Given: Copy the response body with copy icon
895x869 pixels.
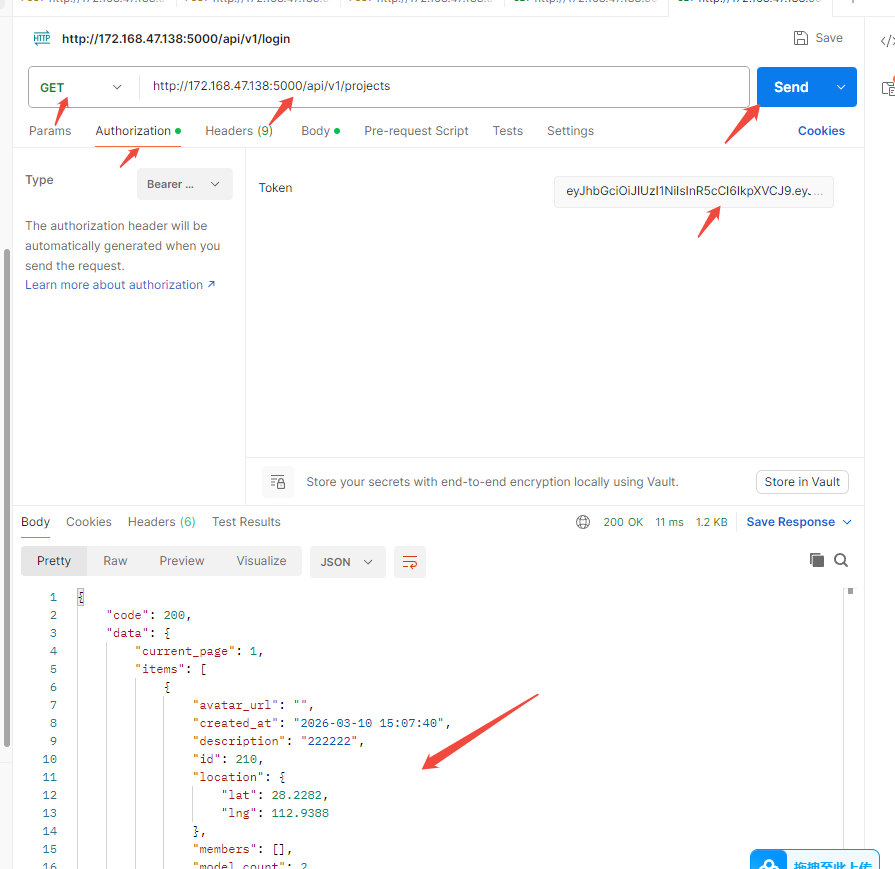Looking at the screenshot, I should point(816,560).
